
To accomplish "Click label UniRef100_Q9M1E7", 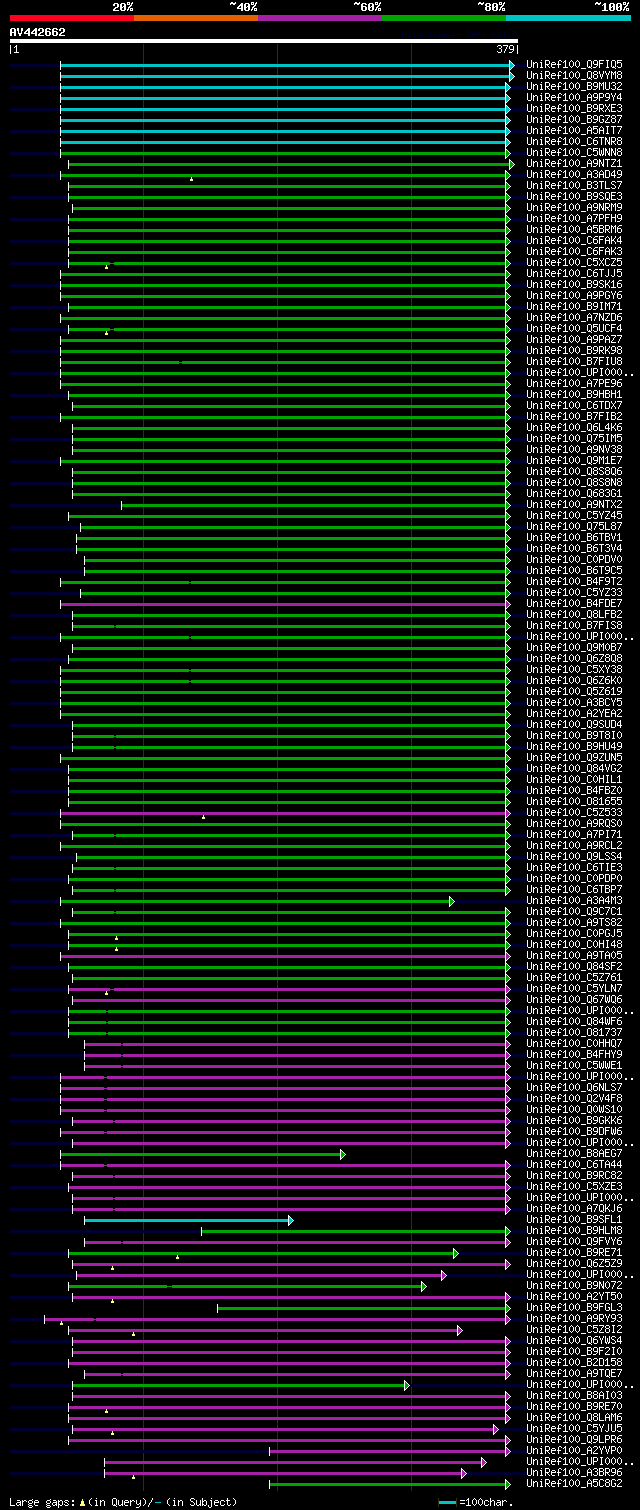I will (x=574, y=460).
